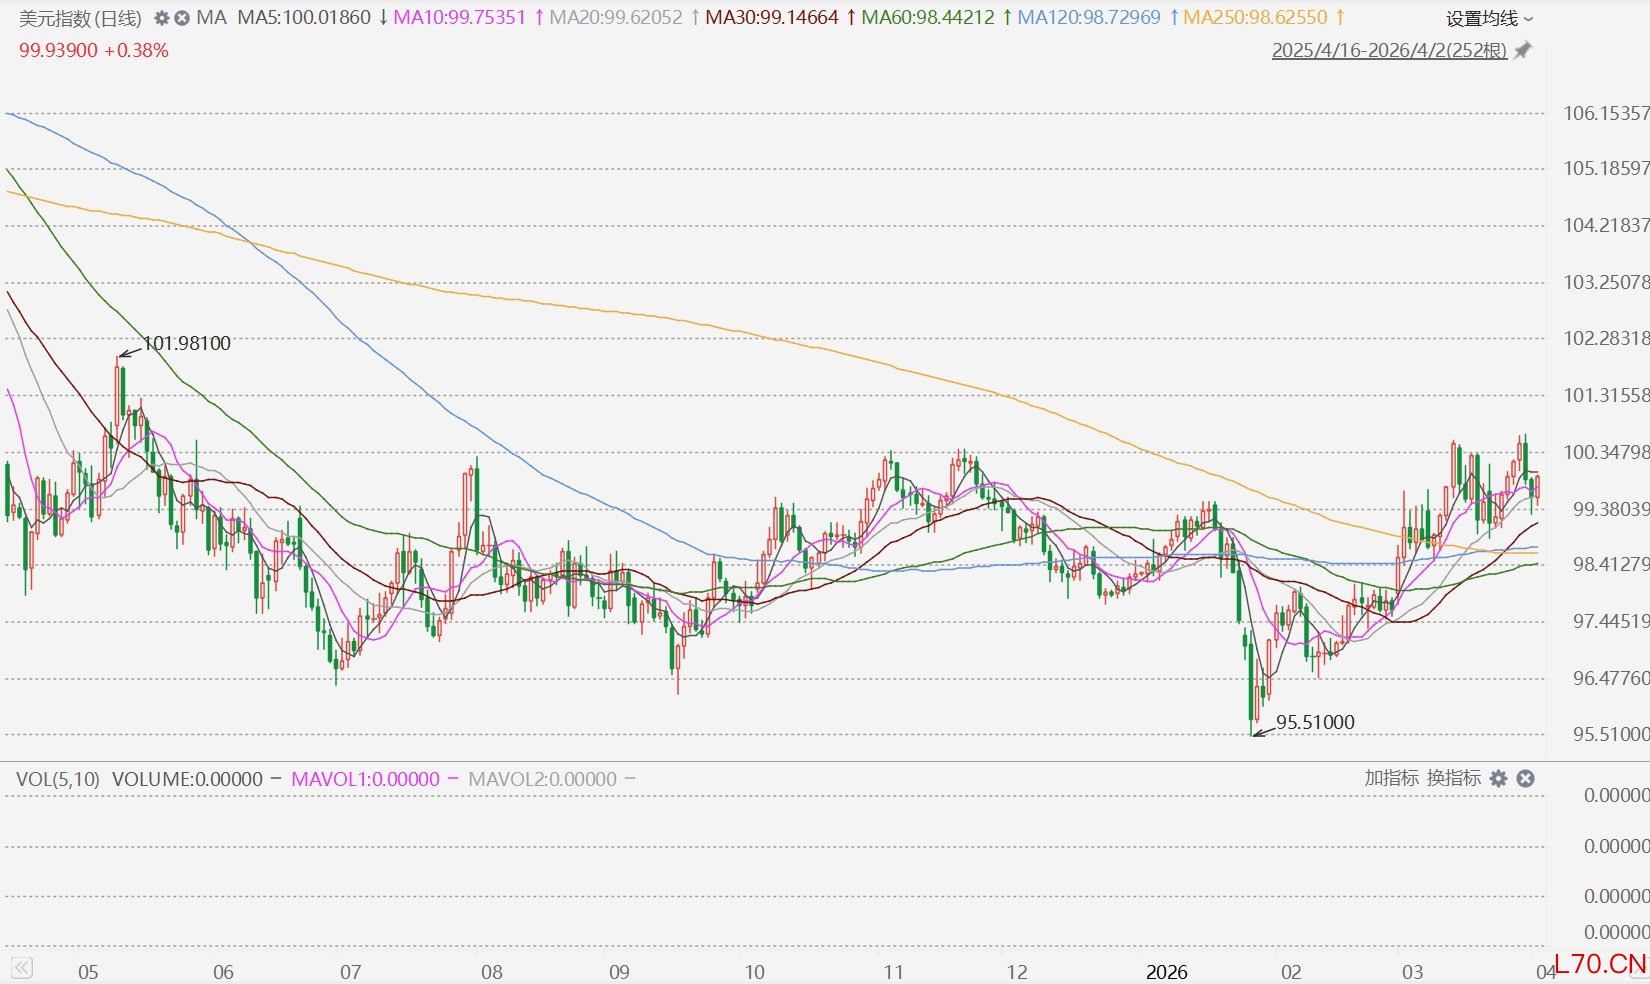Click the MA120 blue legend label
The image size is (1650, 984).
point(1088,18)
